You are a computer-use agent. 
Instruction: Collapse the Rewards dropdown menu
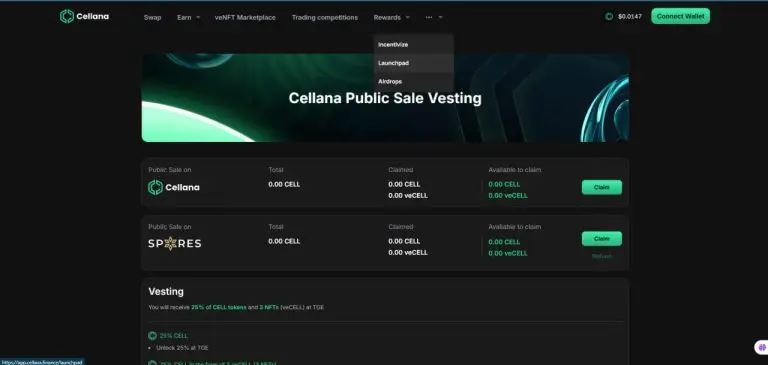391,17
